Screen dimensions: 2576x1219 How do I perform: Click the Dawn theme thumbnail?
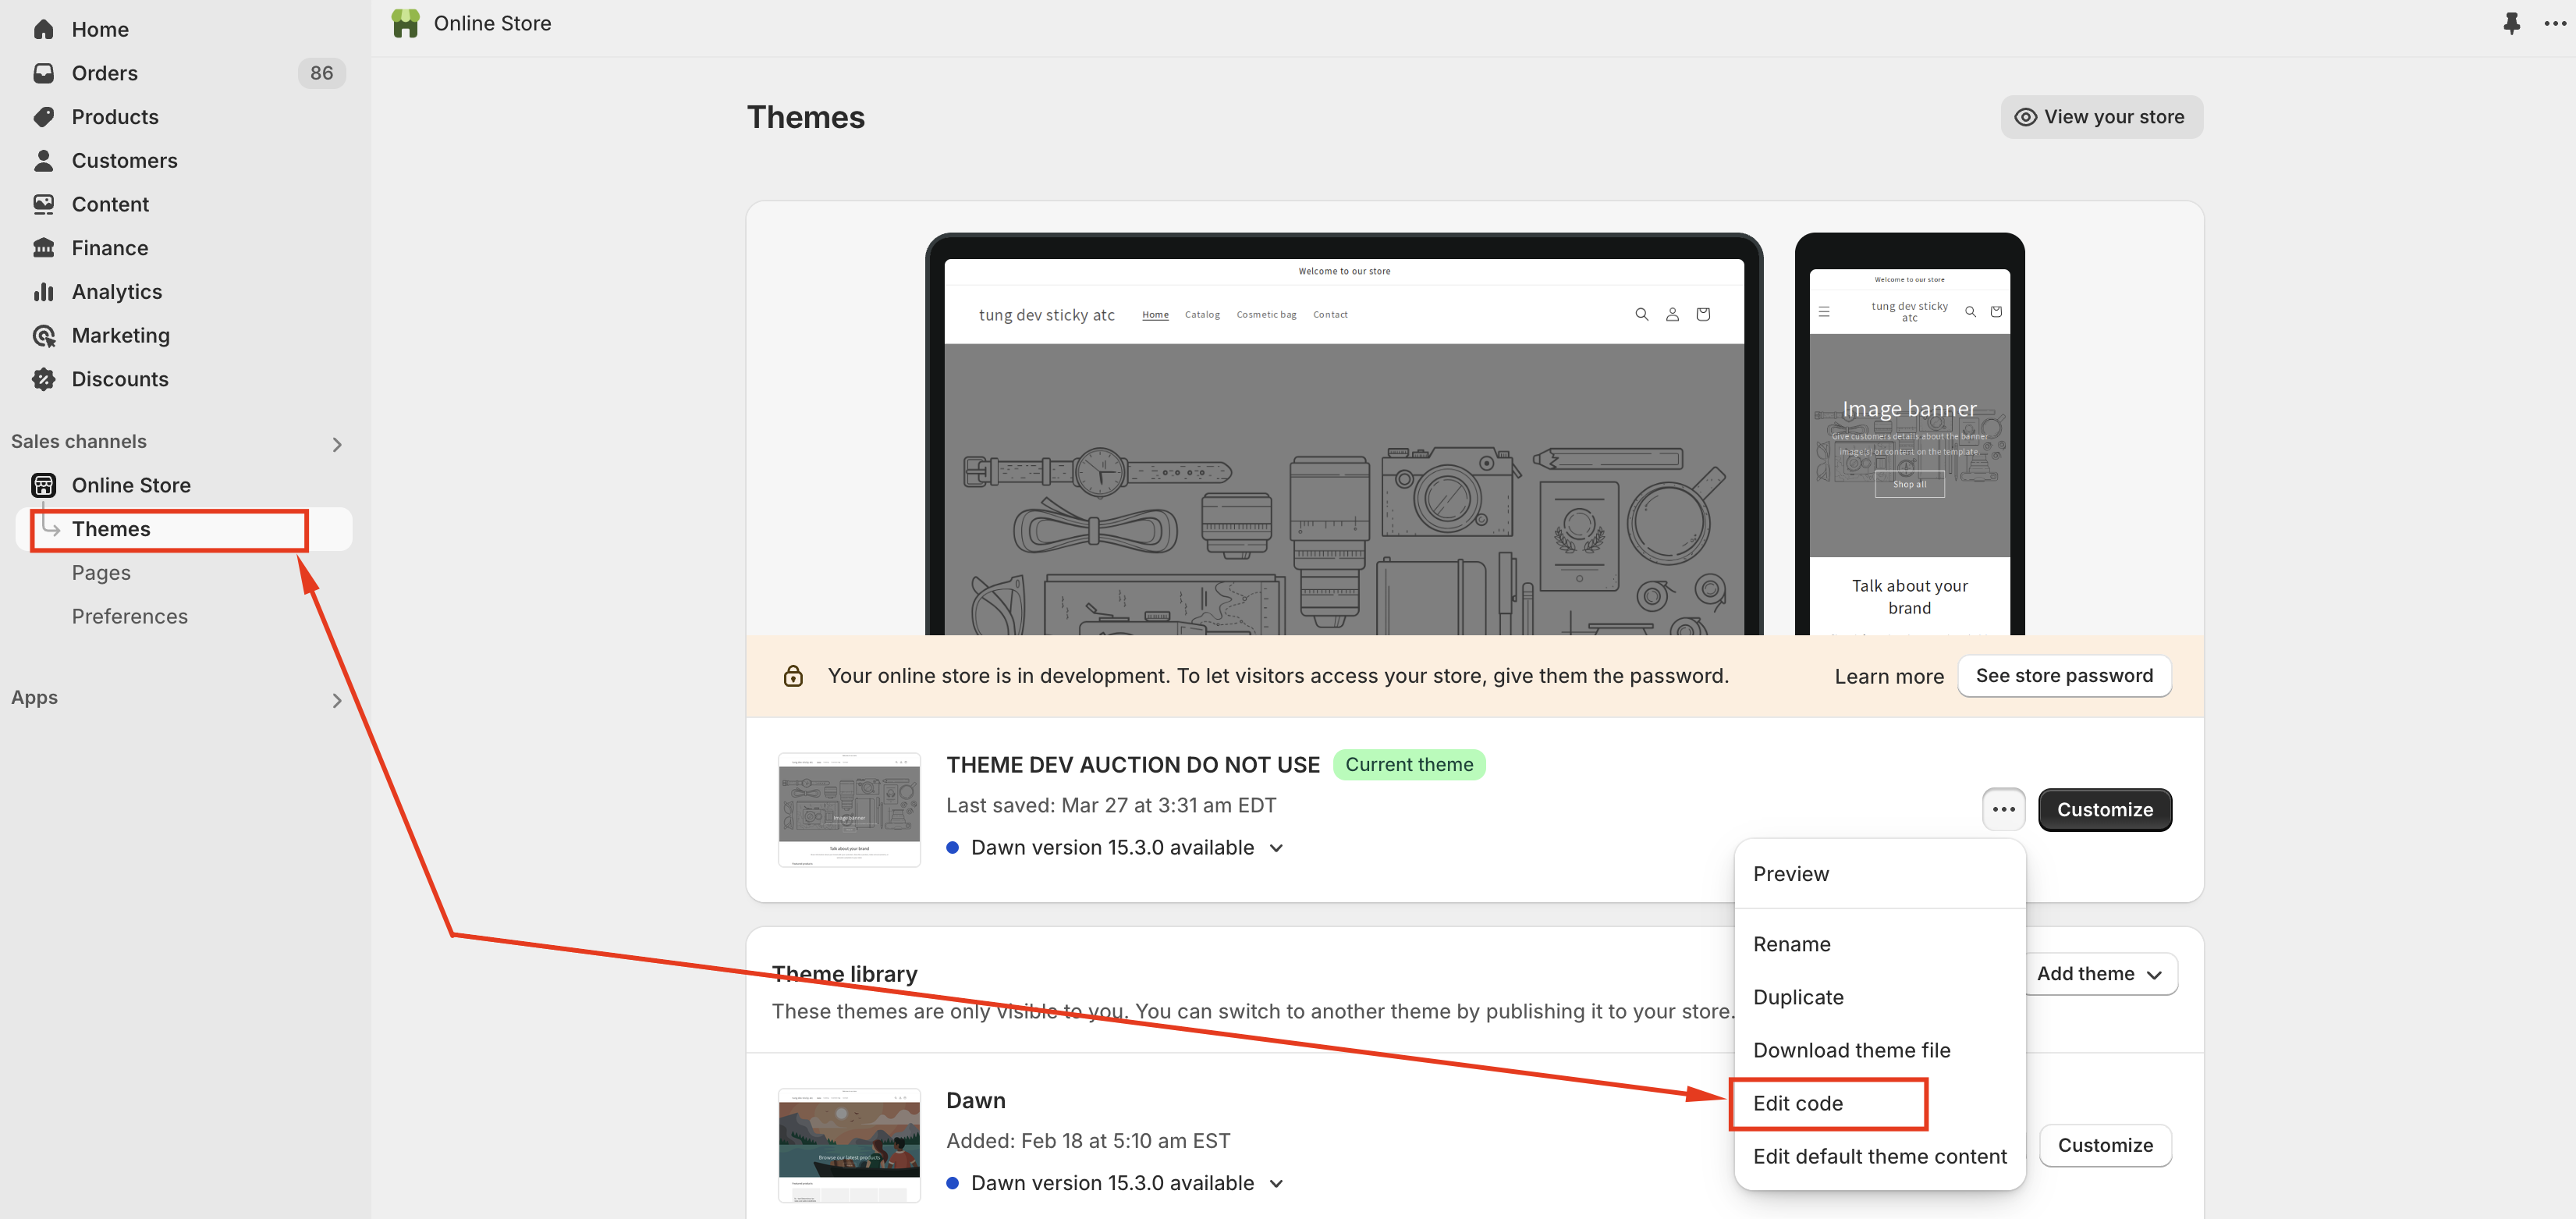click(848, 1145)
